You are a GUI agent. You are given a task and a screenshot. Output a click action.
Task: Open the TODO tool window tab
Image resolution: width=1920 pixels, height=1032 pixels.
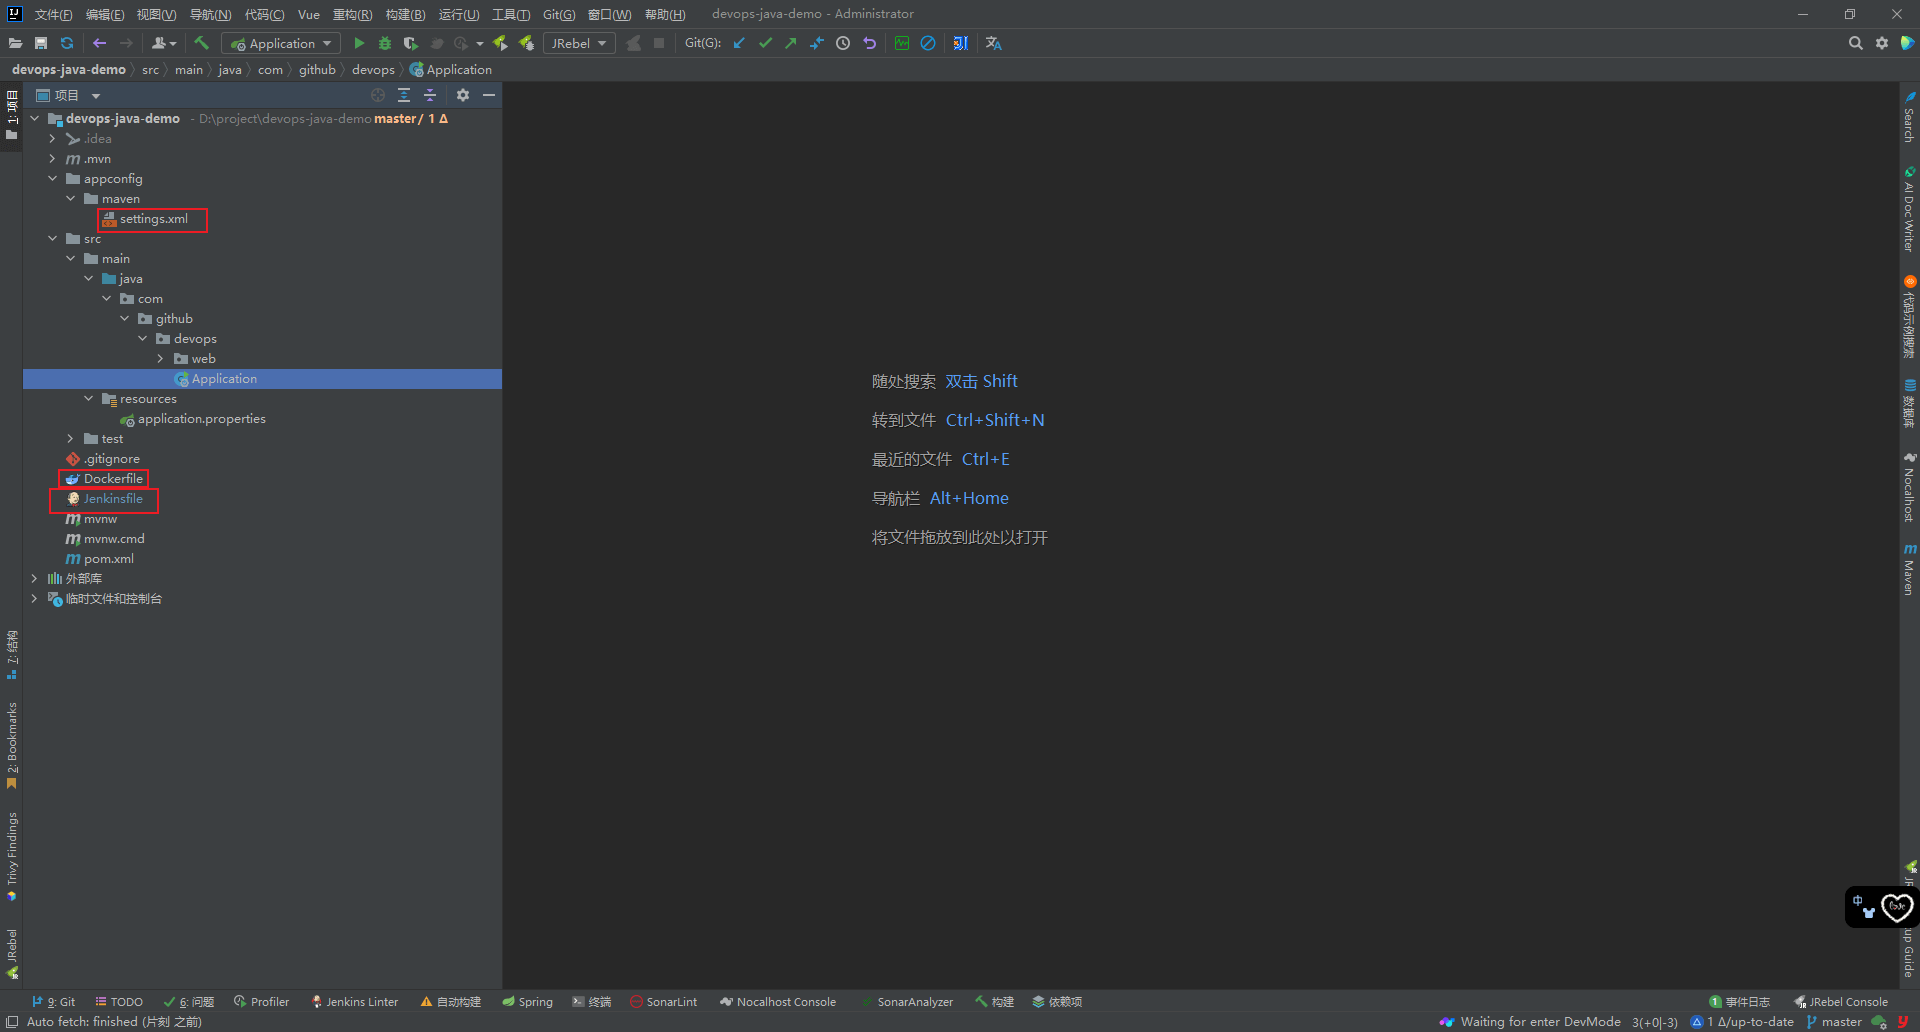click(x=119, y=1001)
